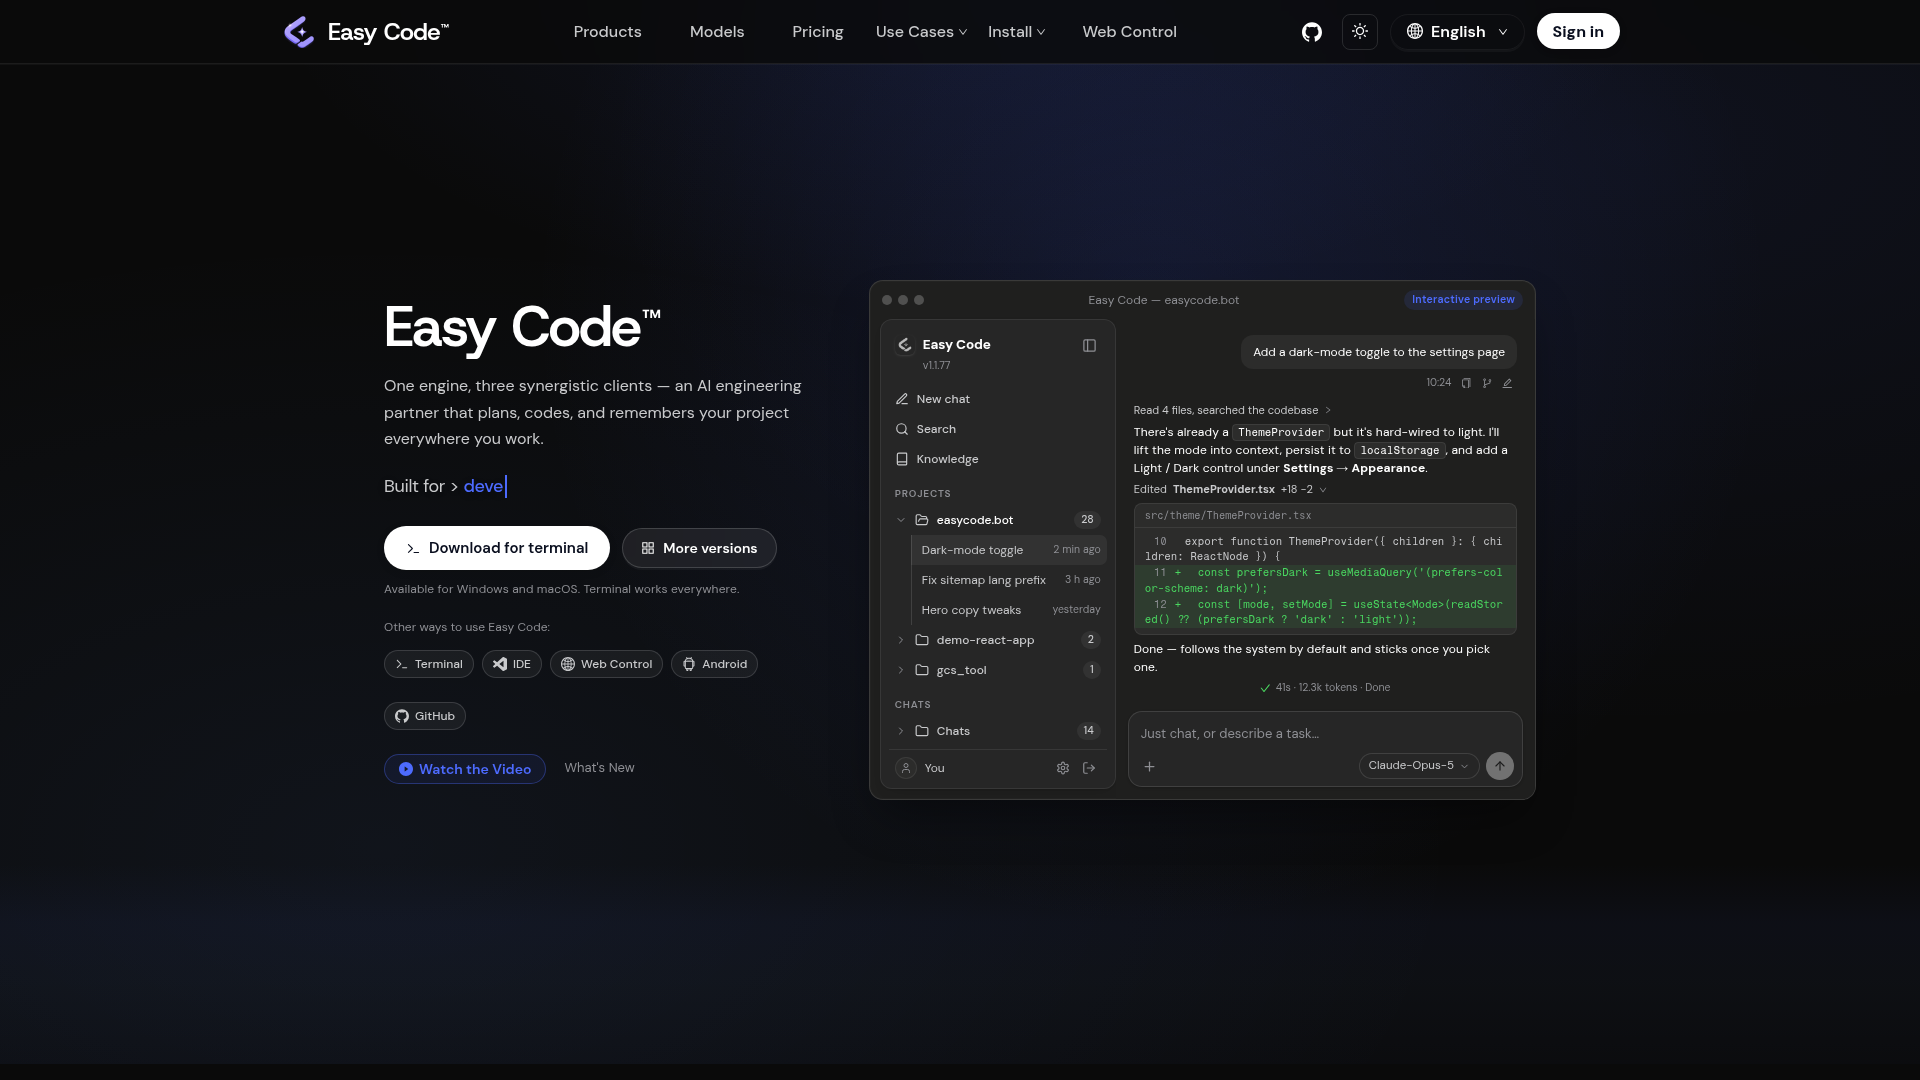This screenshot has height=1080, width=1920.
Task: Expand Read 4 files, searched the codebase
Action: tap(1232, 410)
